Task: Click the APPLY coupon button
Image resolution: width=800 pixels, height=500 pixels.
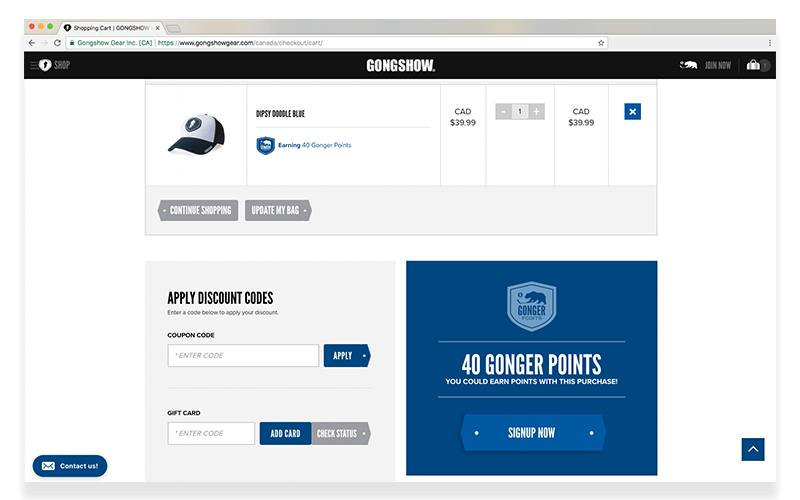Action: click(x=347, y=356)
